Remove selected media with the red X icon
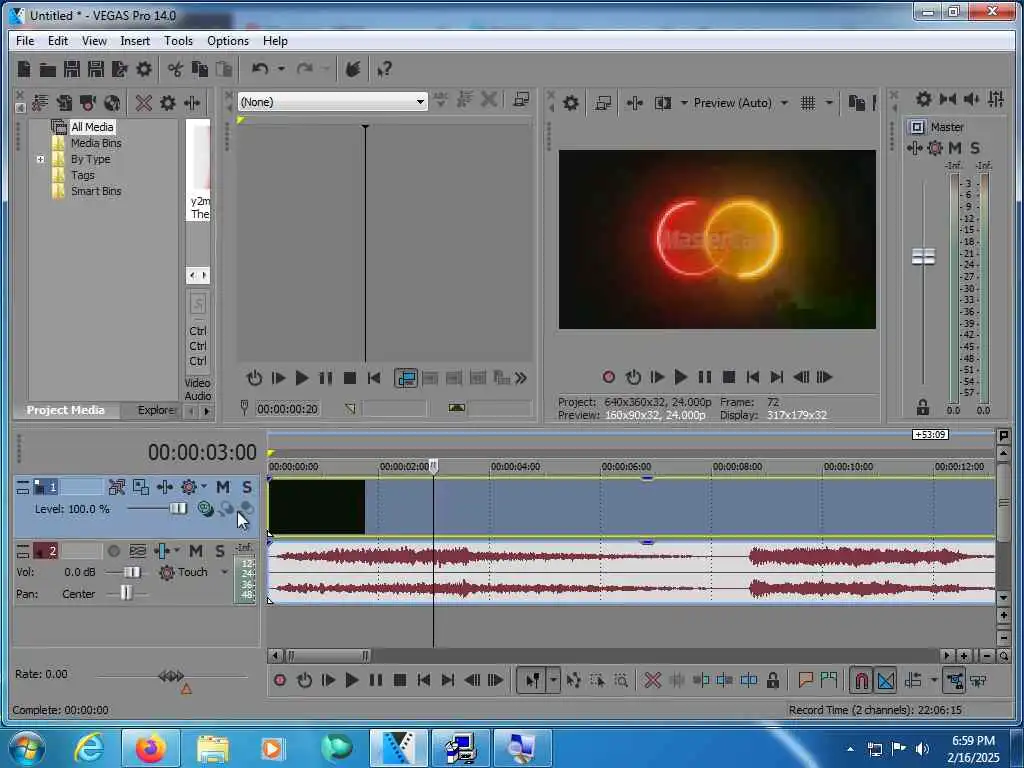This screenshot has height=768, width=1024. (x=144, y=103)
